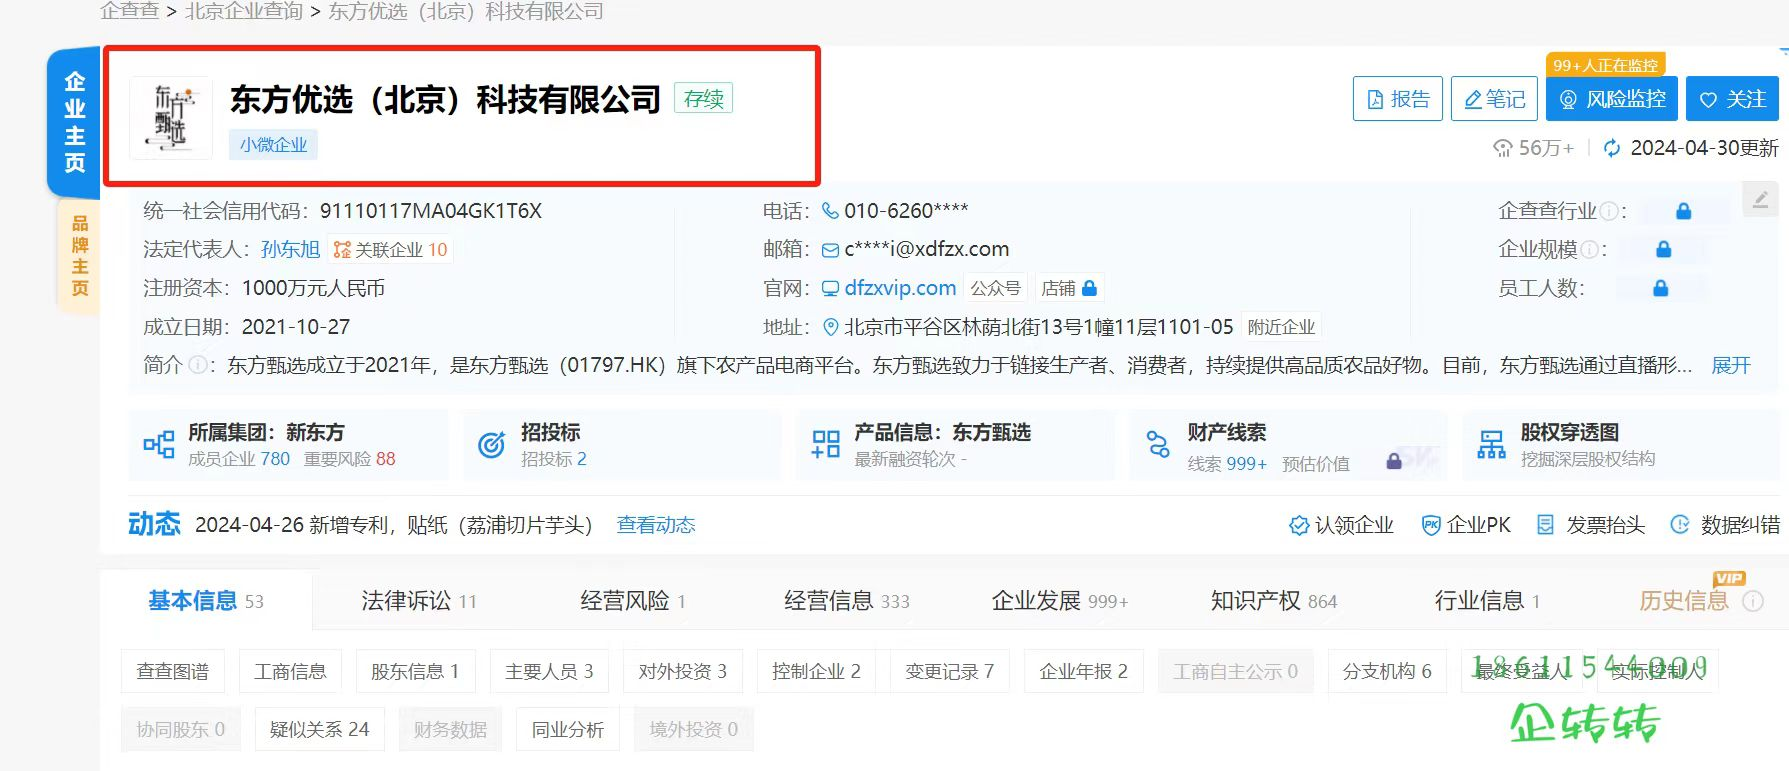This screenshot has height=771, width=1789.
Task: Open the 报告 report button
Action: 1397,99
